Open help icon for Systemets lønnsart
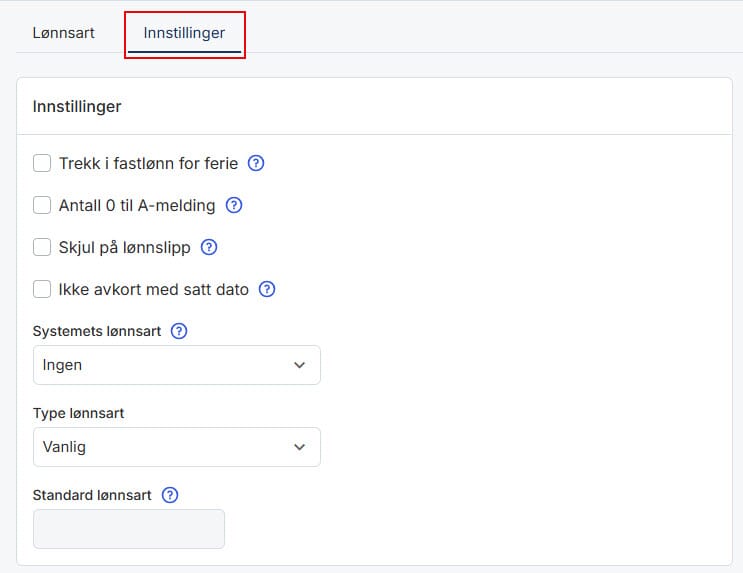 (x=179, y=331)
